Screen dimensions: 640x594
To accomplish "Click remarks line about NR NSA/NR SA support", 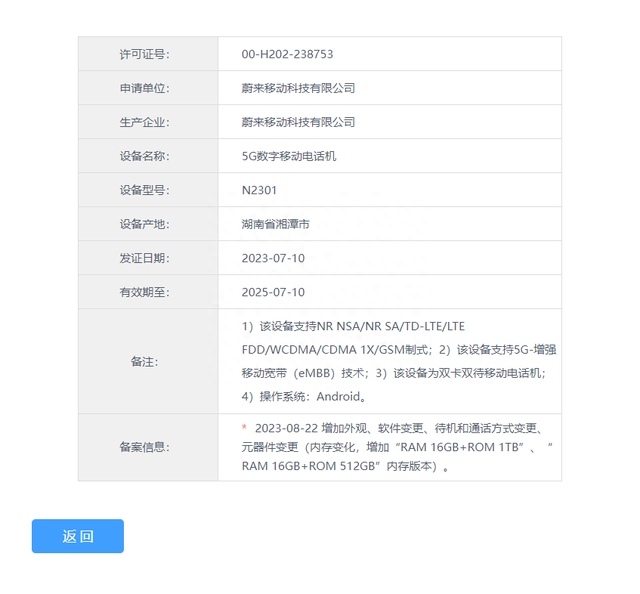I will [x=353, y=326].
